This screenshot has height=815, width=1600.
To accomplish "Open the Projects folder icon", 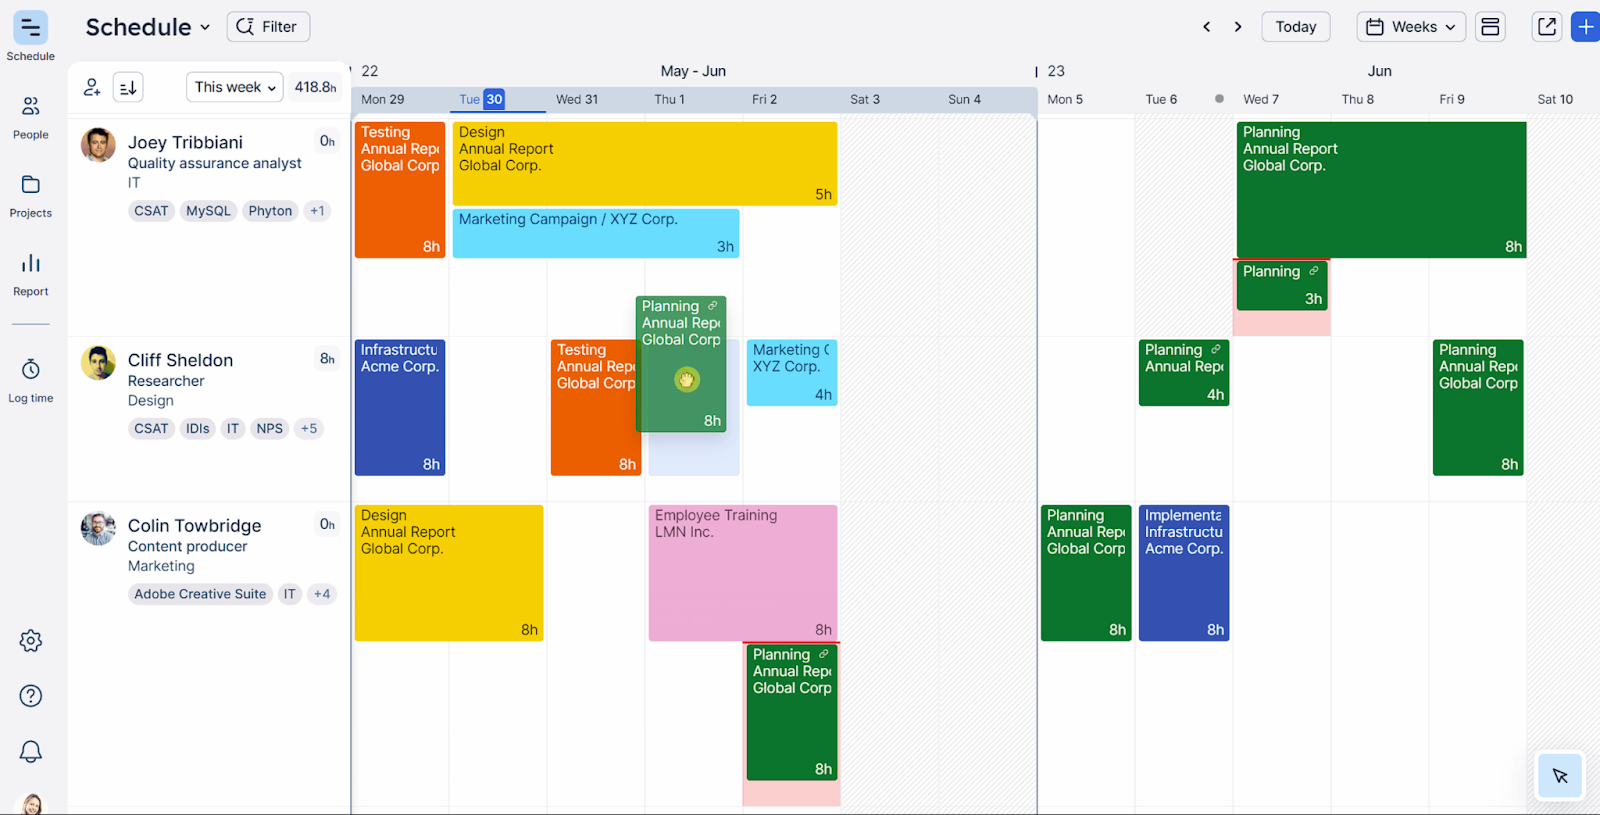I will click(31, 194).
